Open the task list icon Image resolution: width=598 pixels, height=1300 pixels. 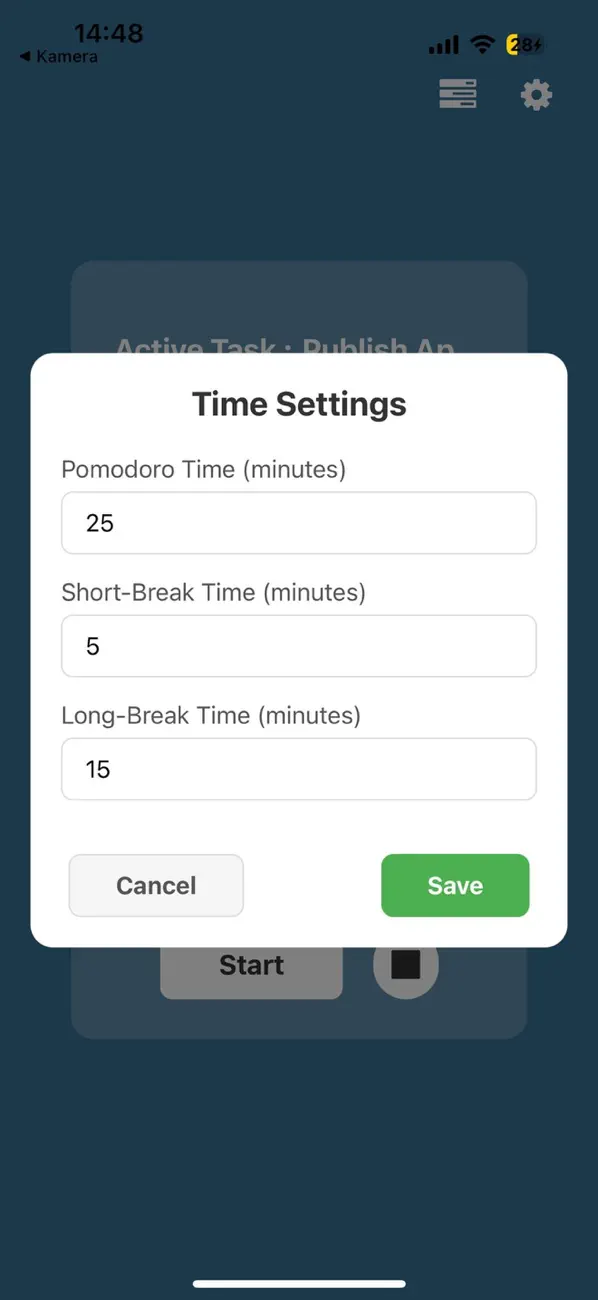(x=457, y=94)
